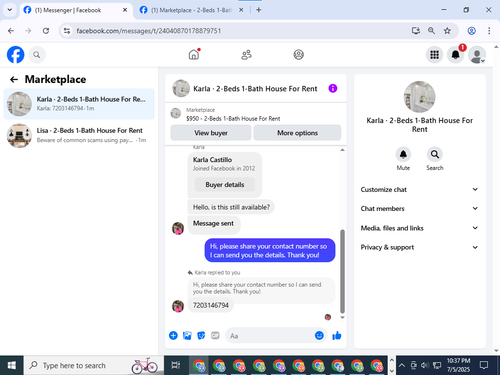This screenshot has height=375, width=500.
Task: Expand the Privacy & support section
Action: coord(419,247)
